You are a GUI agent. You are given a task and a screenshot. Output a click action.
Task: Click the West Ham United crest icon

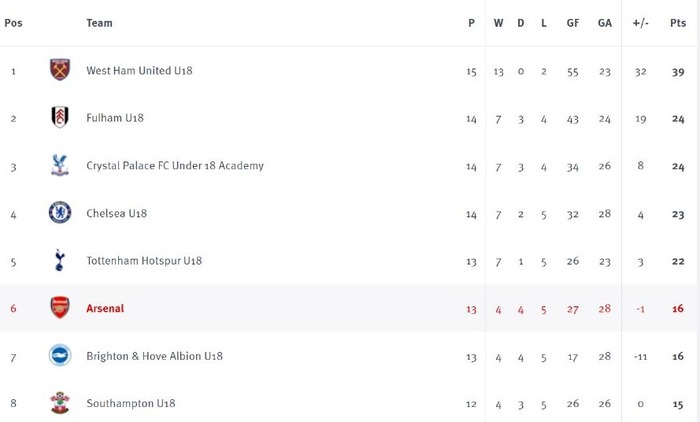click(60, 70)
